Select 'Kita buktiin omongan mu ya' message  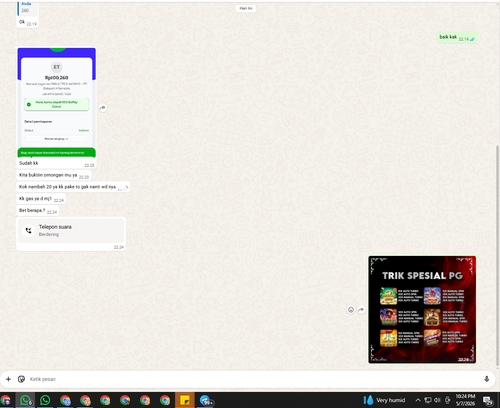click(54, 175)
